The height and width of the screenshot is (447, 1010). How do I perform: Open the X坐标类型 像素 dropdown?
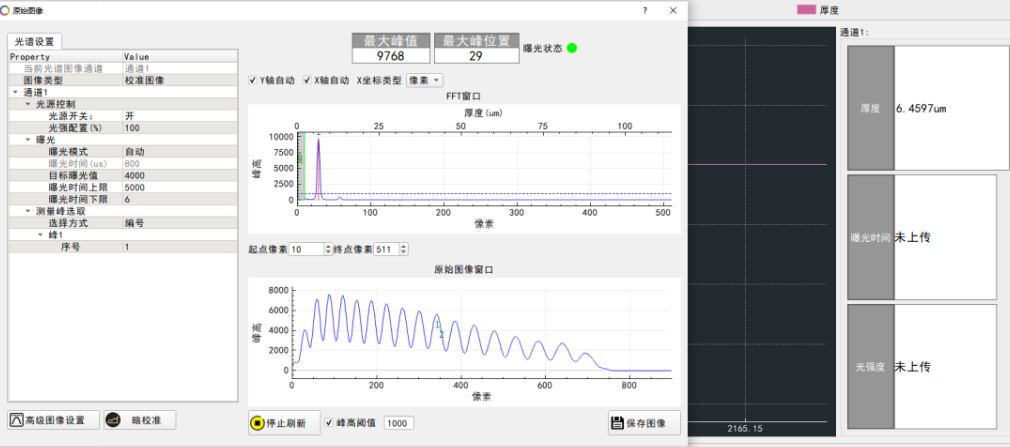pos(425,80)
